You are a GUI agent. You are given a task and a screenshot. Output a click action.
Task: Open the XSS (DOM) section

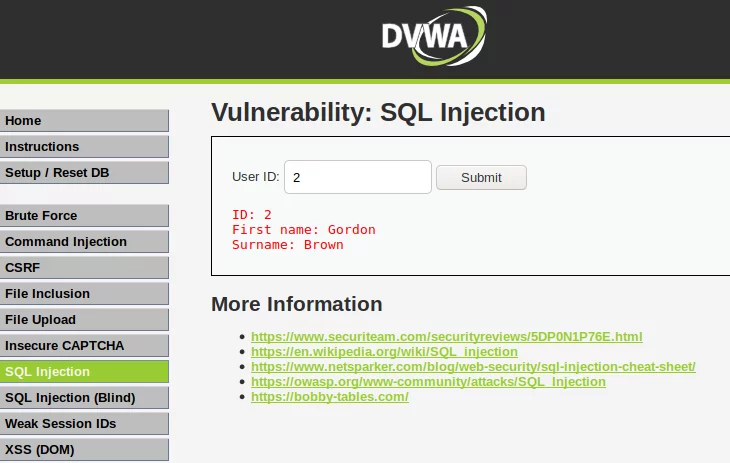click(x=84, y=450)
